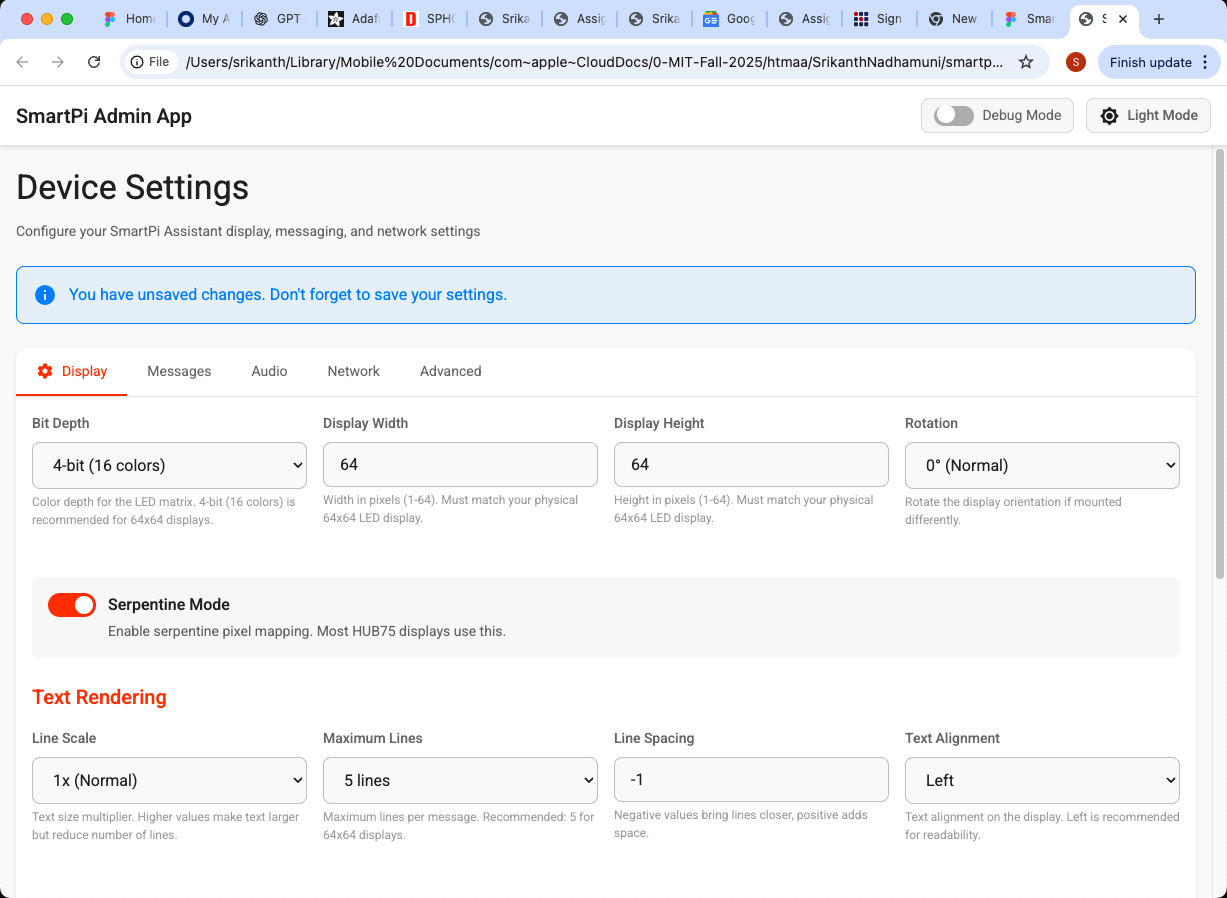Open the Maximum Lines dropdown
This screenshot has width=1227, height=898.
pyautogui.click(x=460, y=780)
